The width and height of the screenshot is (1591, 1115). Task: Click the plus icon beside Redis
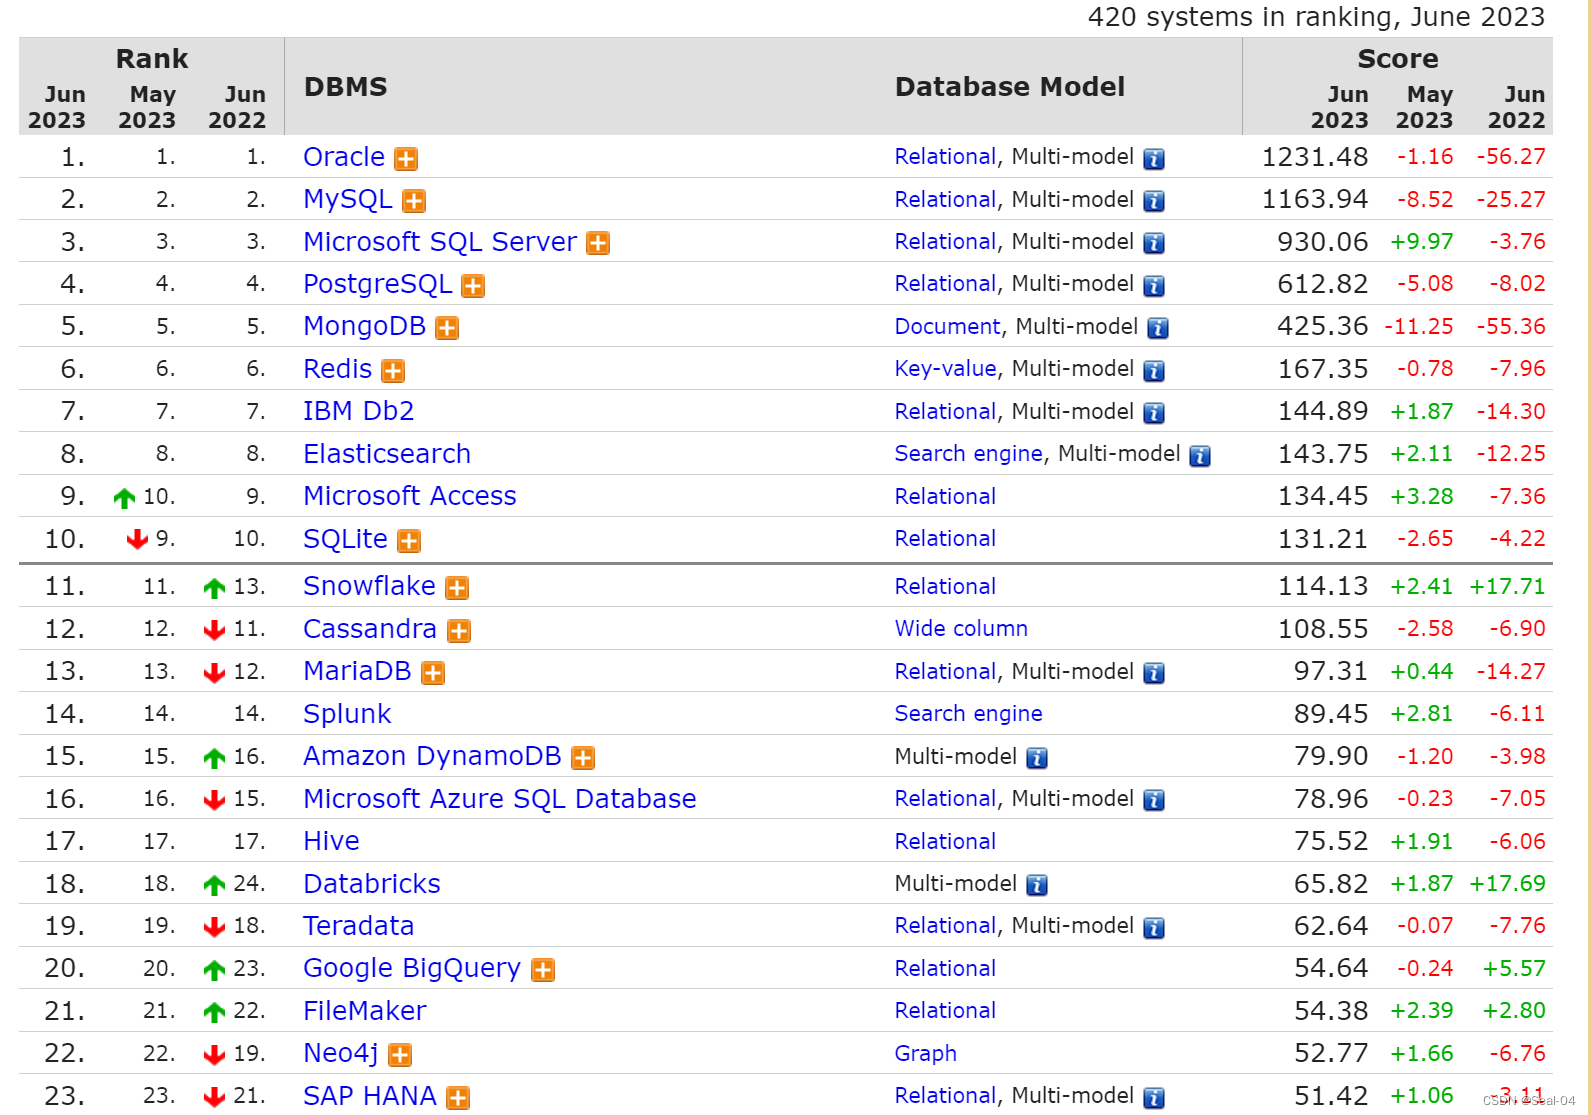pyautogui.click(x=394, y=371)
